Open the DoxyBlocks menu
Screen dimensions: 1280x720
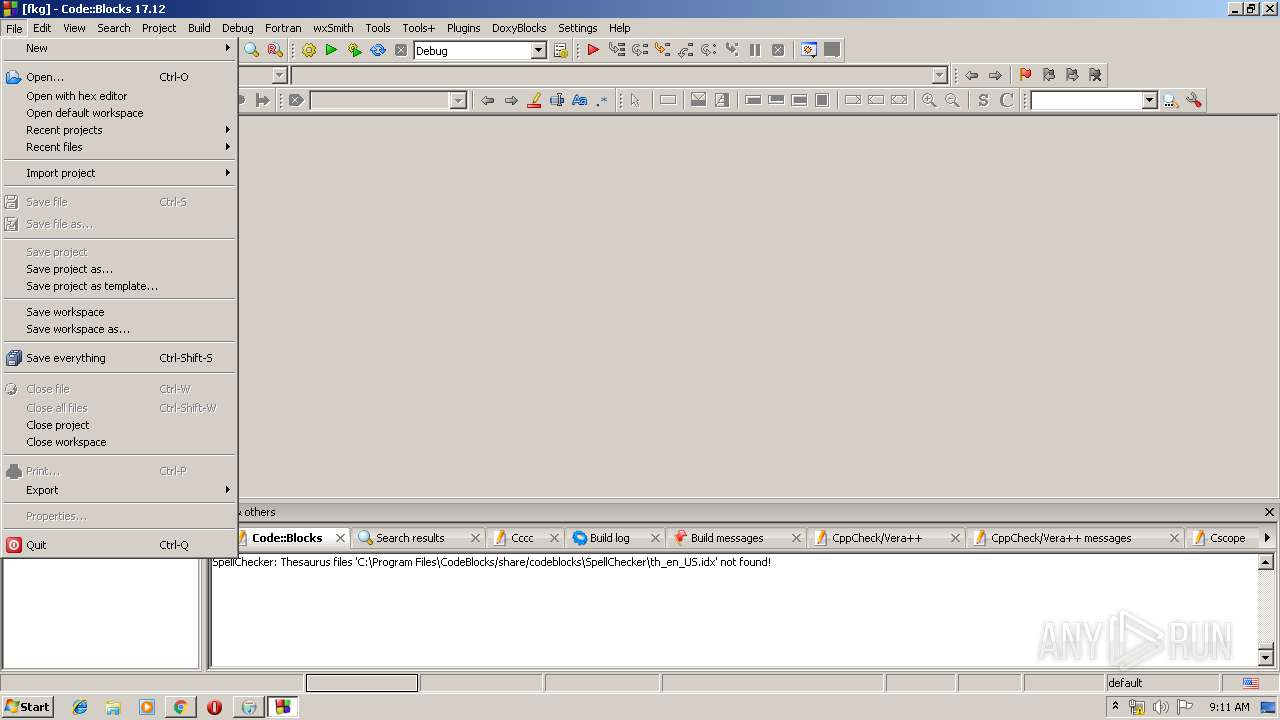pos(519,28)
